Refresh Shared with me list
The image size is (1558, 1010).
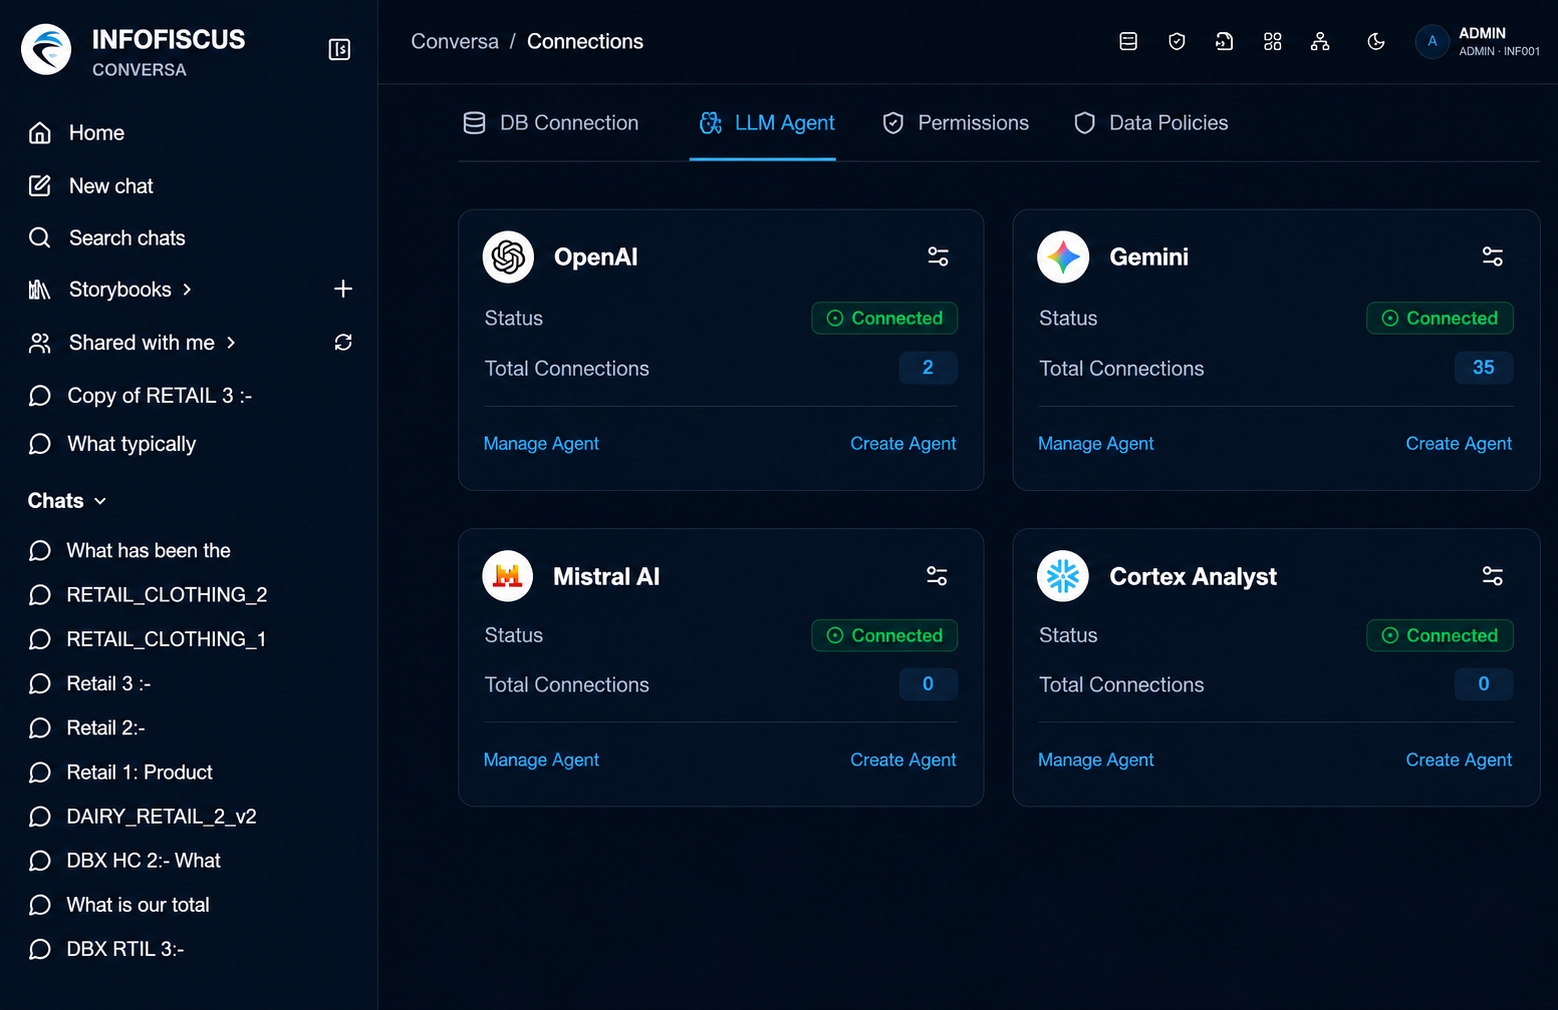point(343,342)
